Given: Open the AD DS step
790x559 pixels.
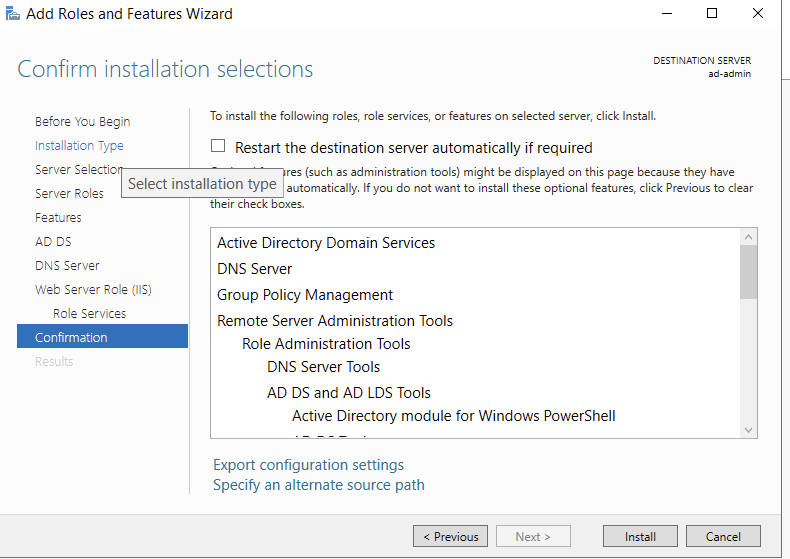Looking at the screenshot, I should [53, 242].
